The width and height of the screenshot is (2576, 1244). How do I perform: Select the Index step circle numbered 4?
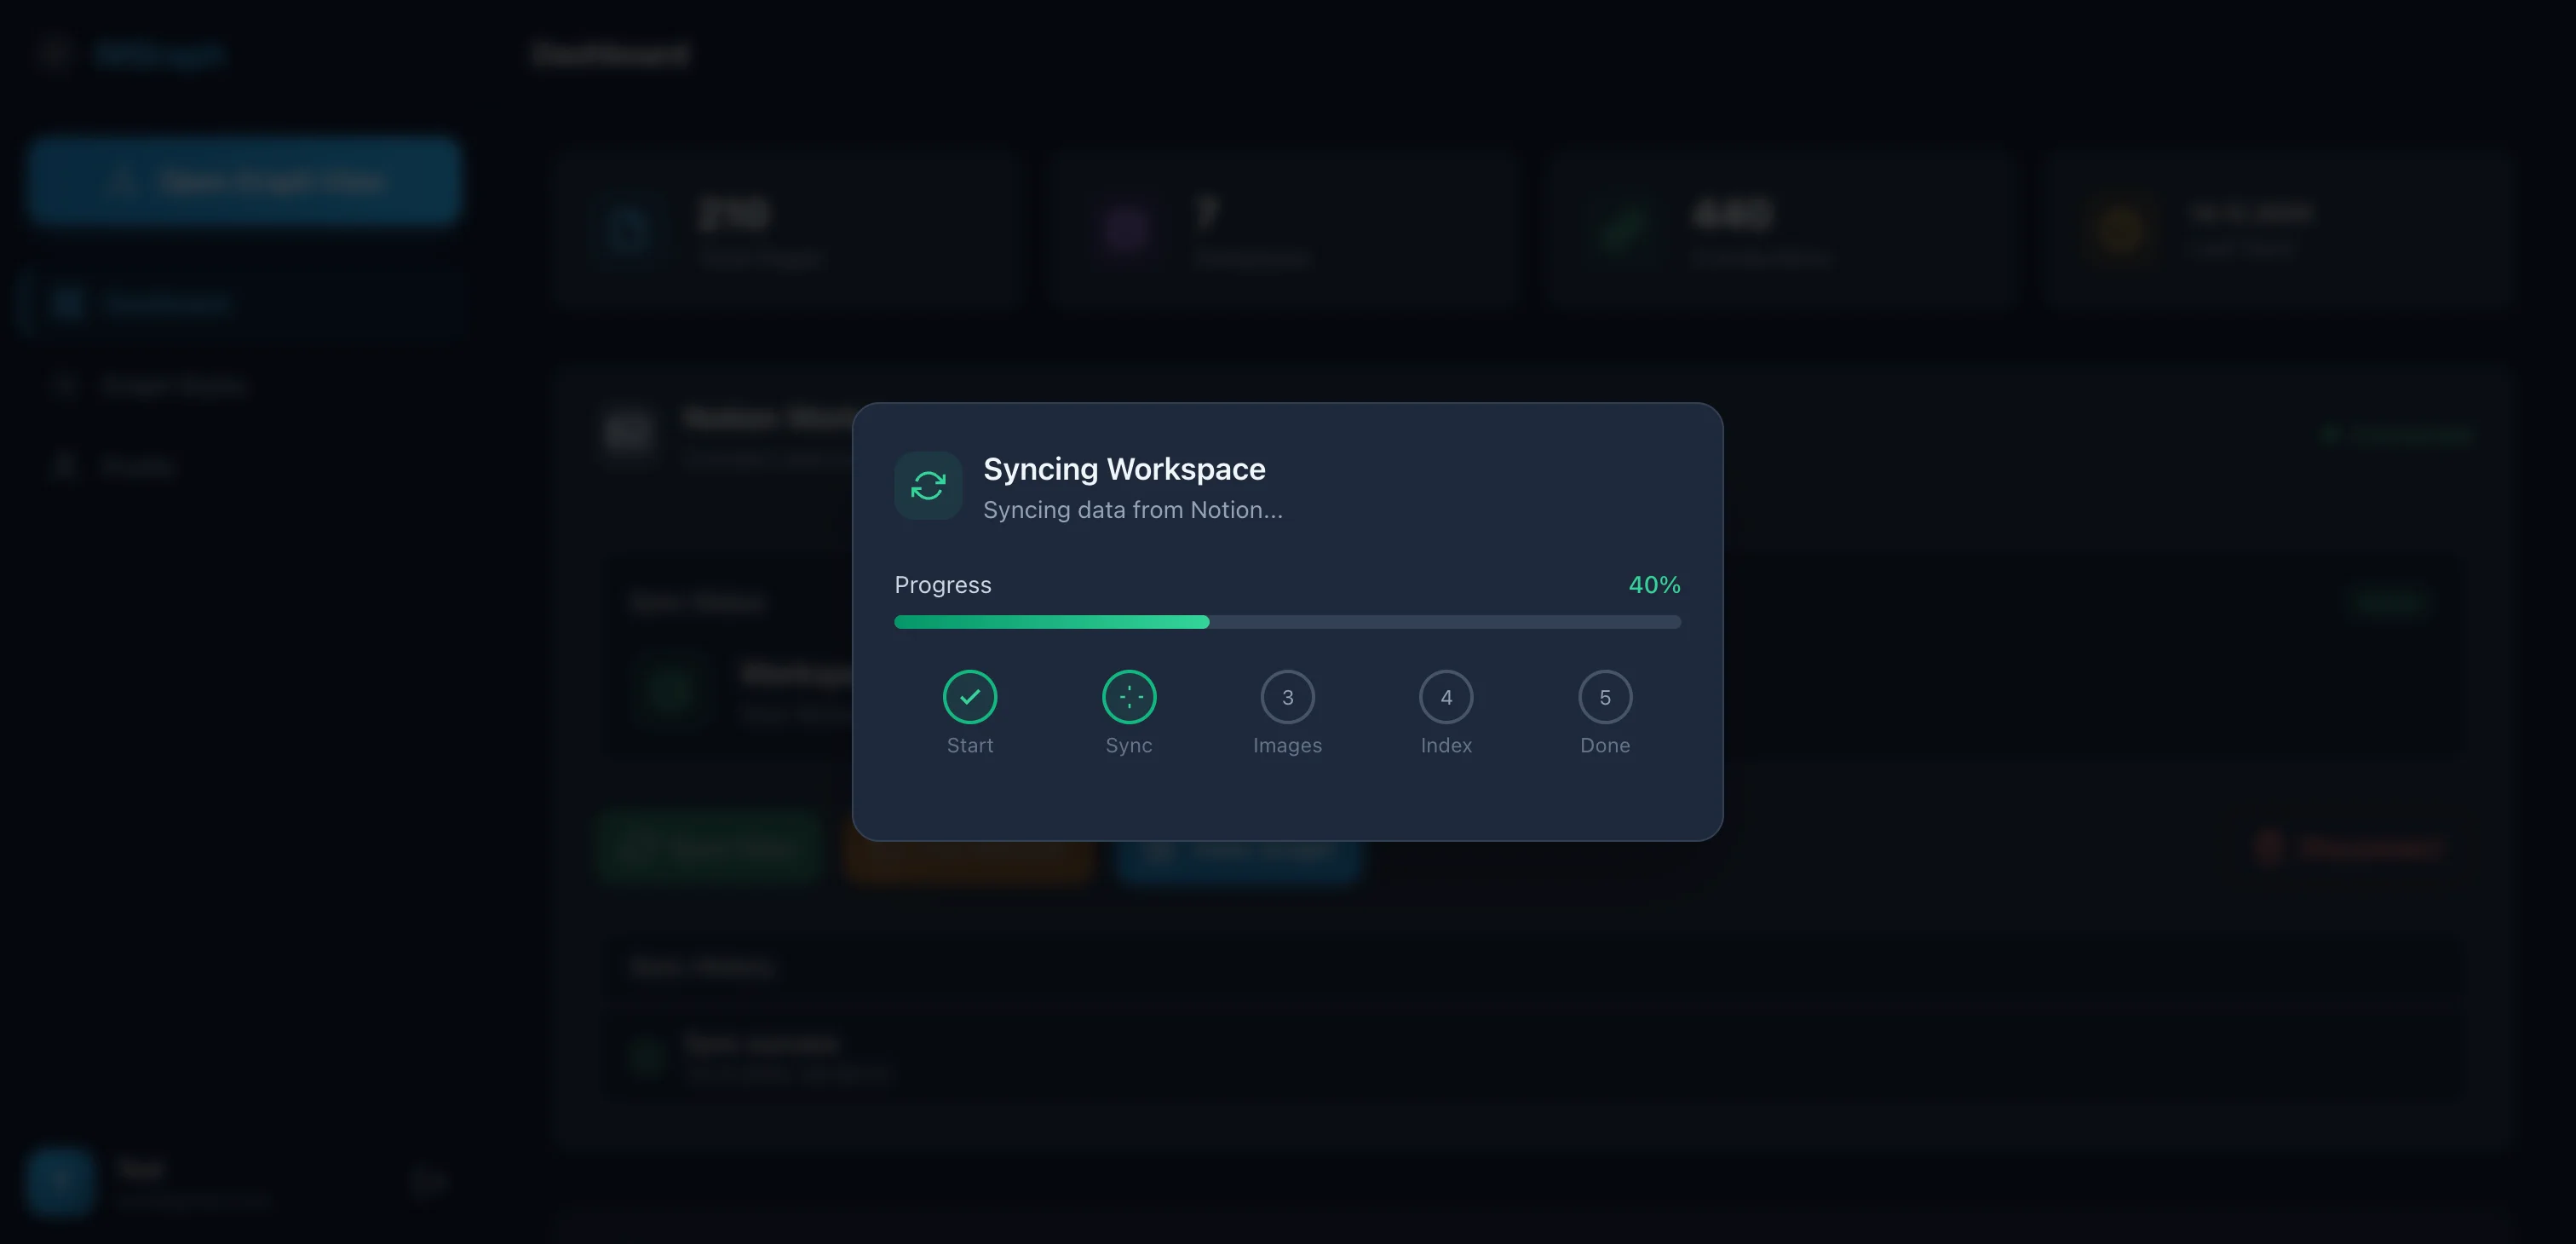point(1446,696)
